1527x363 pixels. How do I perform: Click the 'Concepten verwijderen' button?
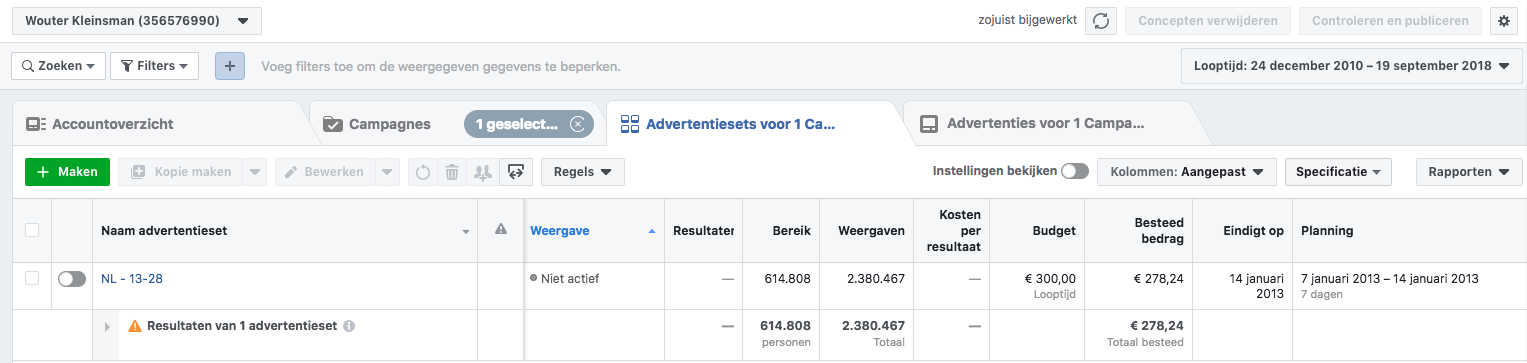(x=1207, y=21)
